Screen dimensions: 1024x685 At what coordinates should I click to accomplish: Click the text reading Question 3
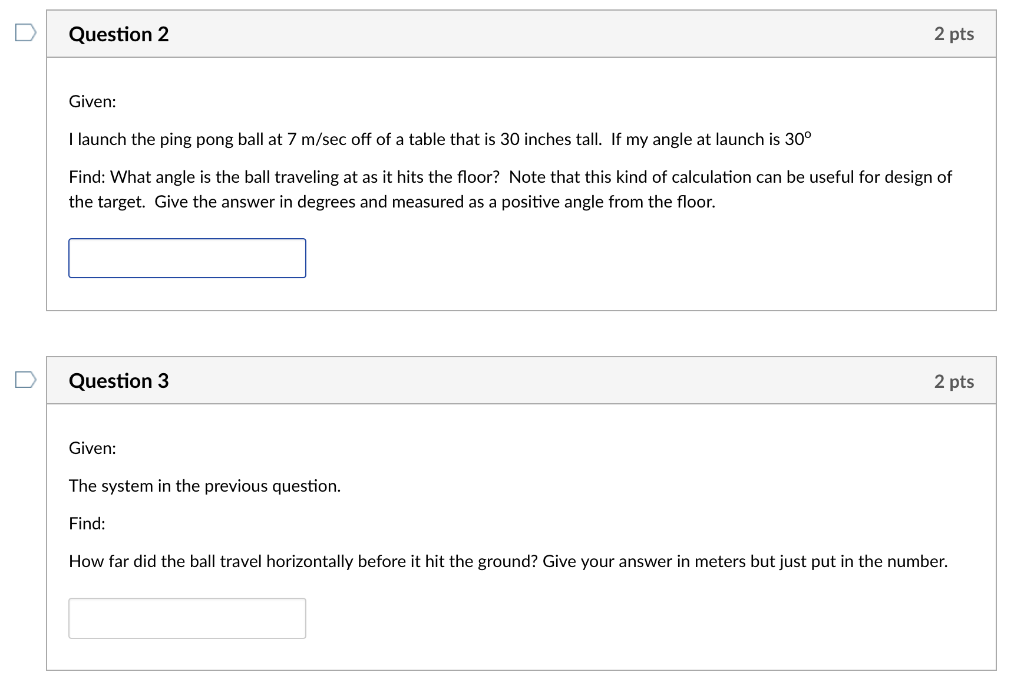[x=119, y=380]
